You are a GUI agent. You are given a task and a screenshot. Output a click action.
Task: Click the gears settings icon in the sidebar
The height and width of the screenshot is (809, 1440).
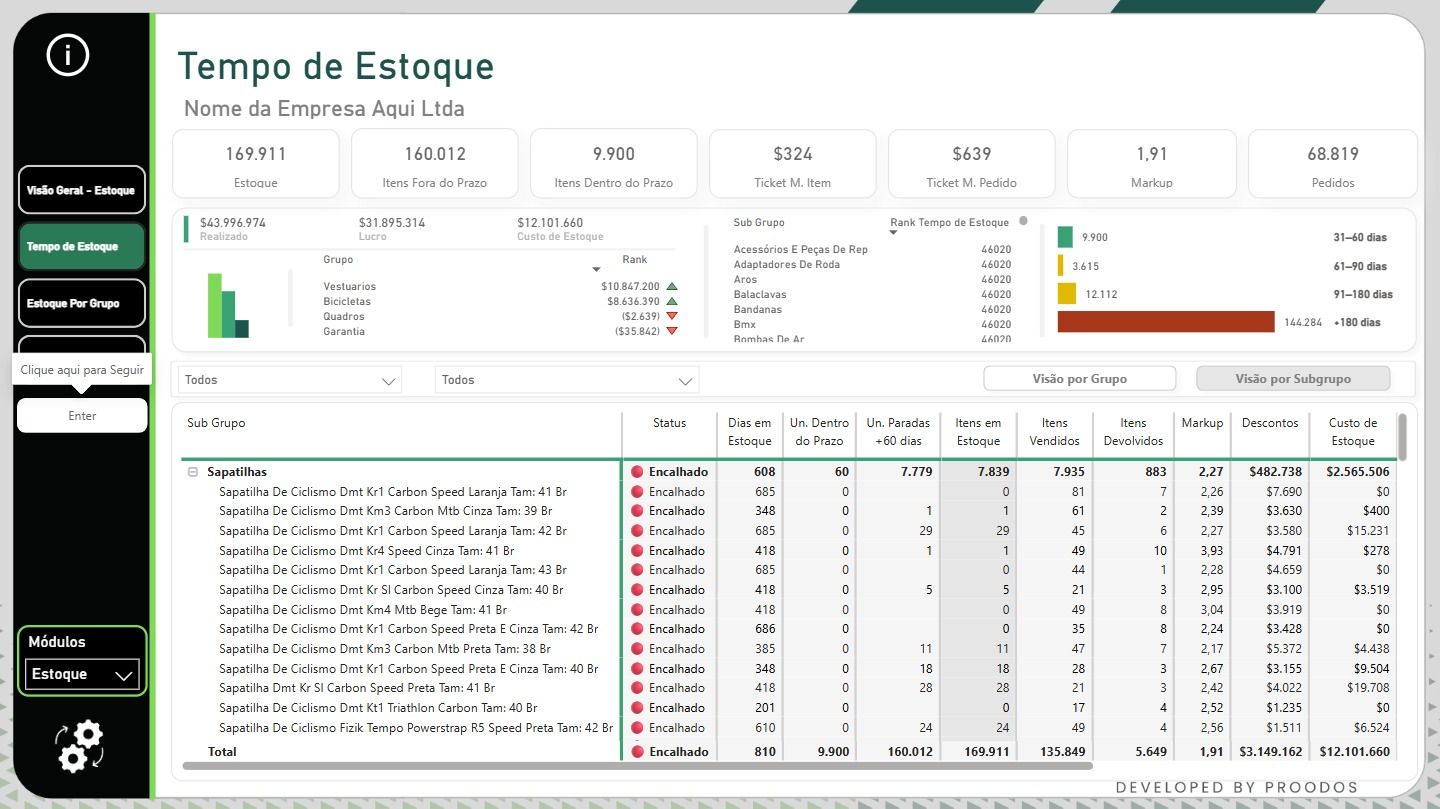click(x=79, y=746)
